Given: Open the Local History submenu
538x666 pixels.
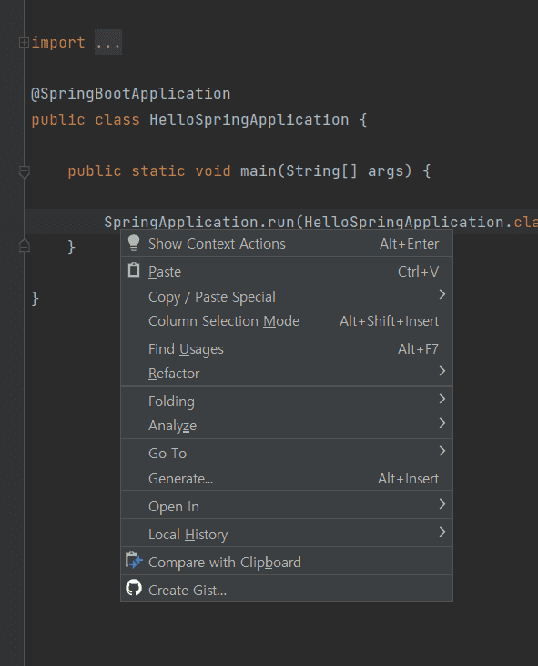Looking at the screenshot, I should [287, 533].
